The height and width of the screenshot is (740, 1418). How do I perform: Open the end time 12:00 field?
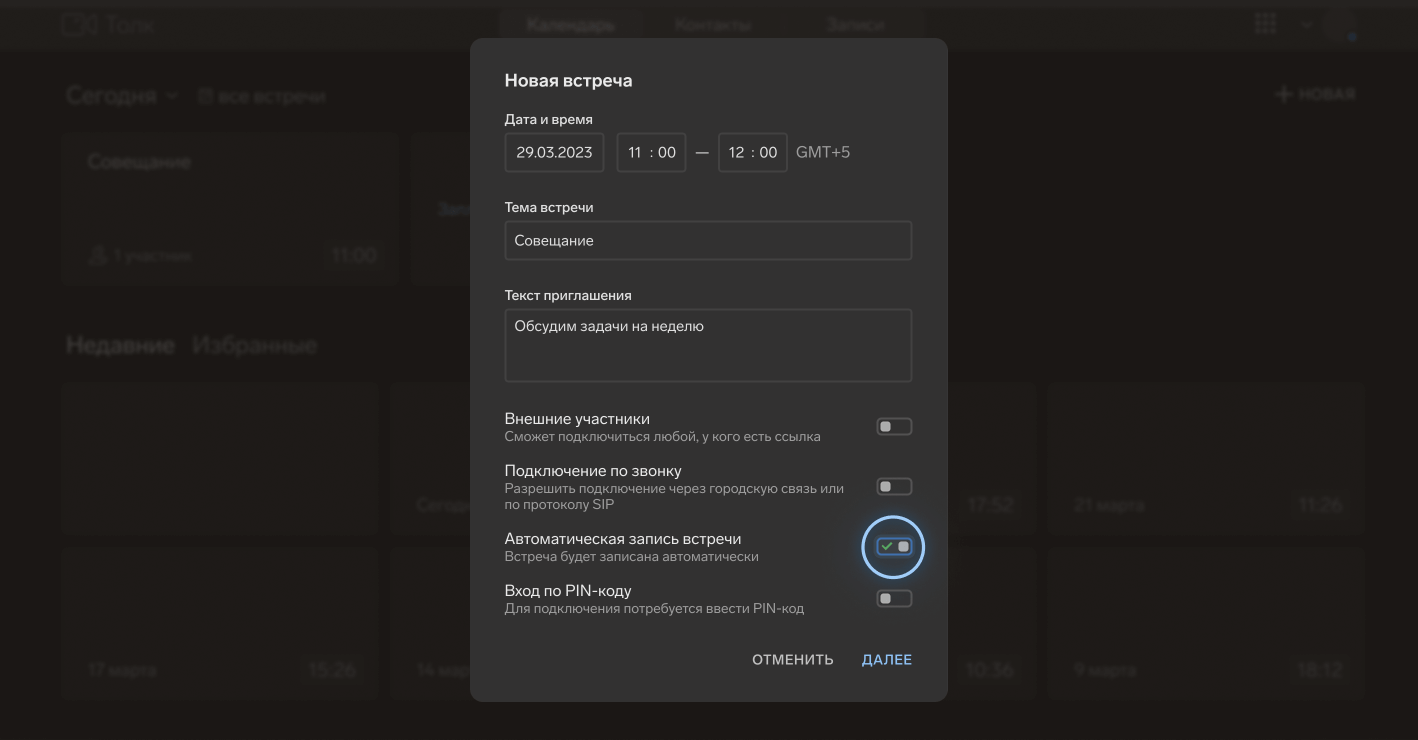tap(752, 153)
